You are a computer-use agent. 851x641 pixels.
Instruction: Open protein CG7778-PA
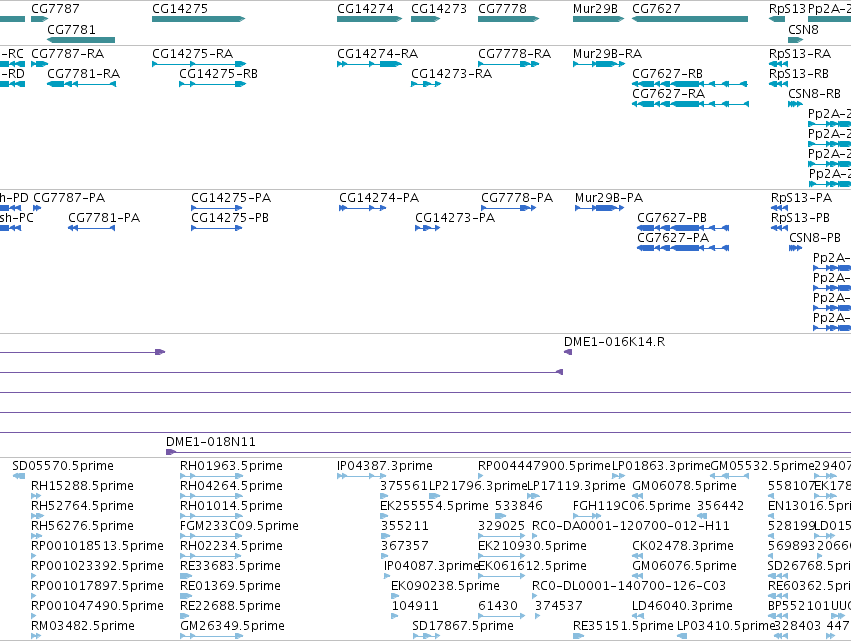[517, 198]
